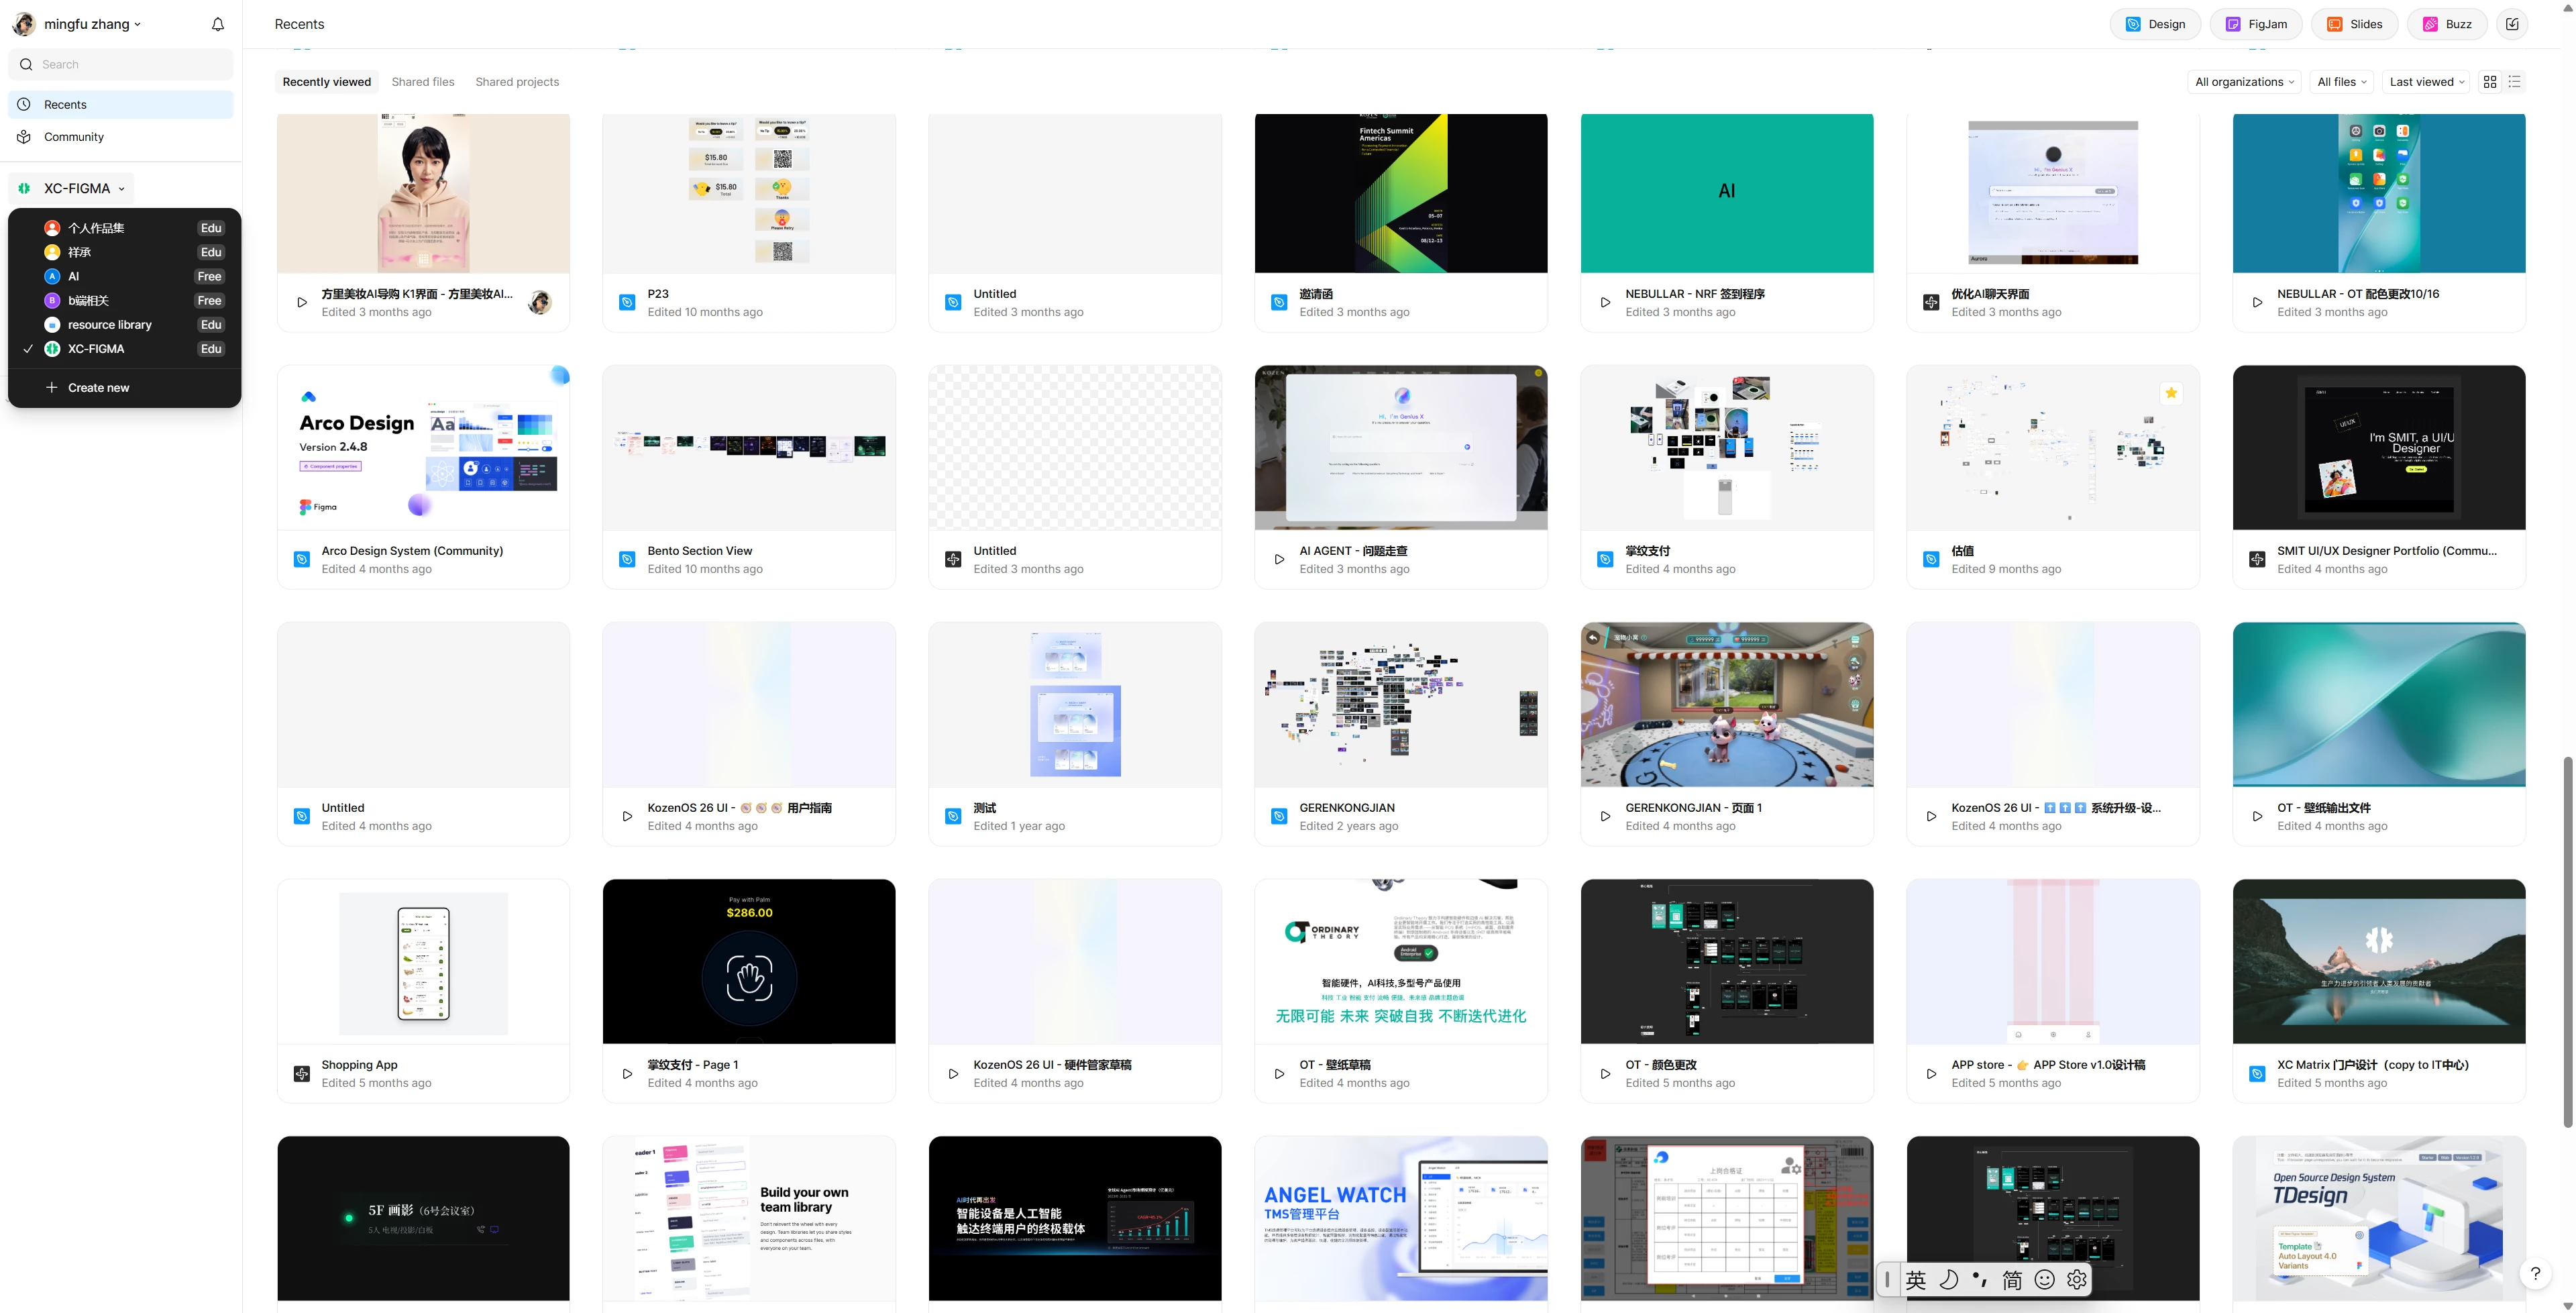This screenshot has width=2576, height=1313.
Task: Switch to the Shared files tab
Action: coord(423,82)
